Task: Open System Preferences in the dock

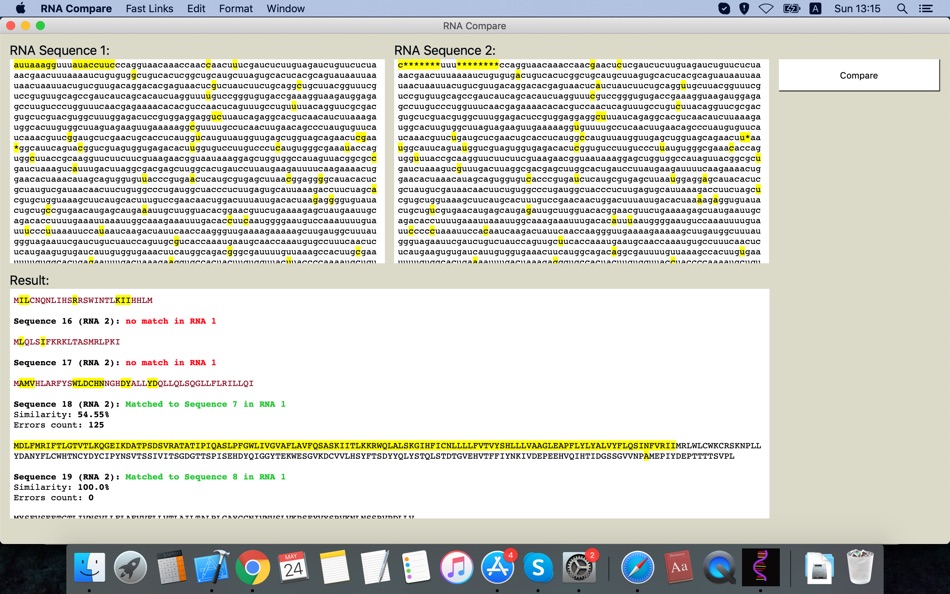Action: pyautogui.click(x=580, y=568)
